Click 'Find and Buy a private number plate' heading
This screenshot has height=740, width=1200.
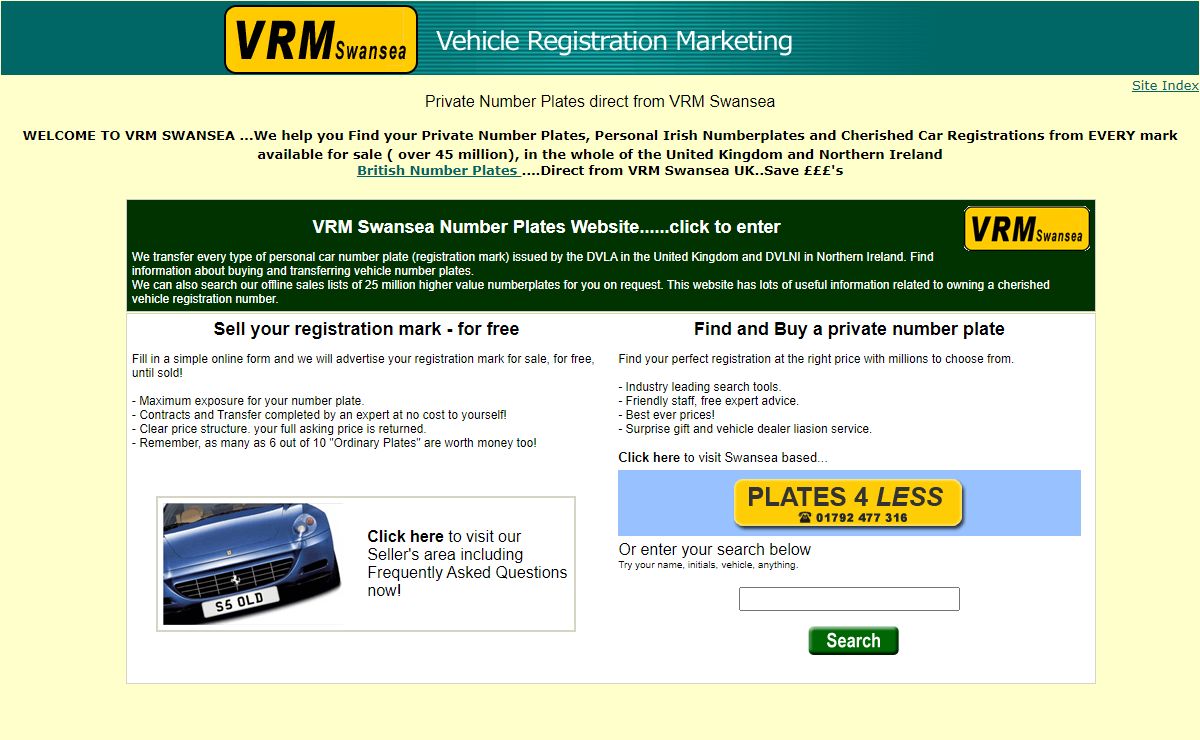[849, 329]
